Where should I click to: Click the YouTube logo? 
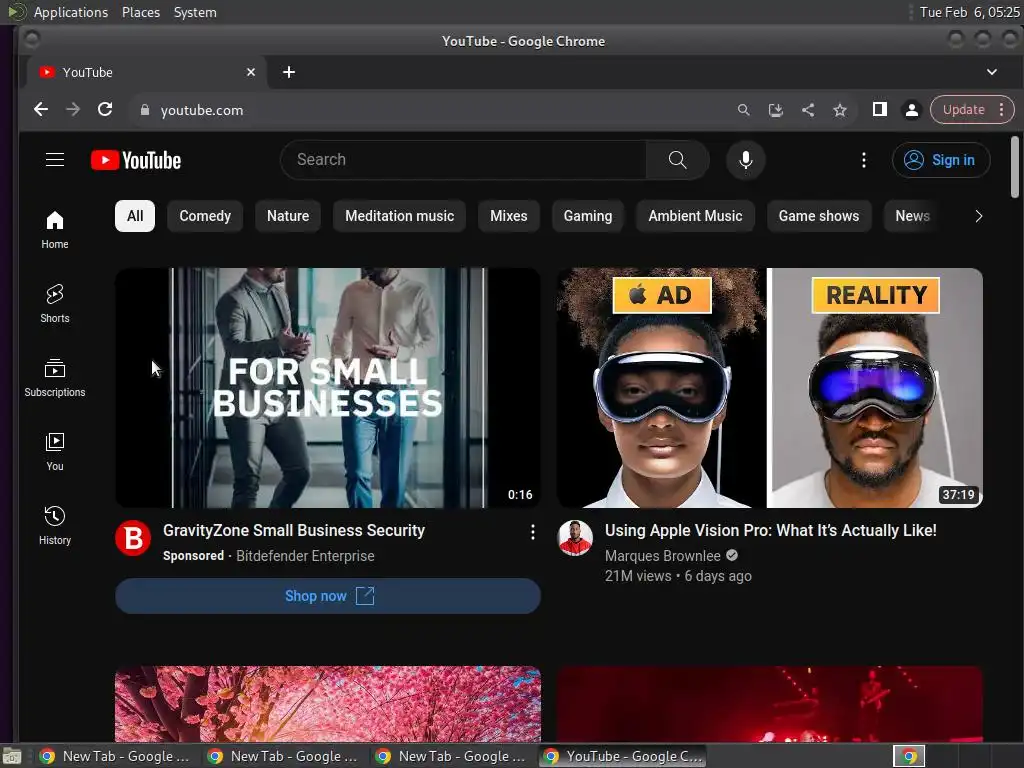point(136,160)
